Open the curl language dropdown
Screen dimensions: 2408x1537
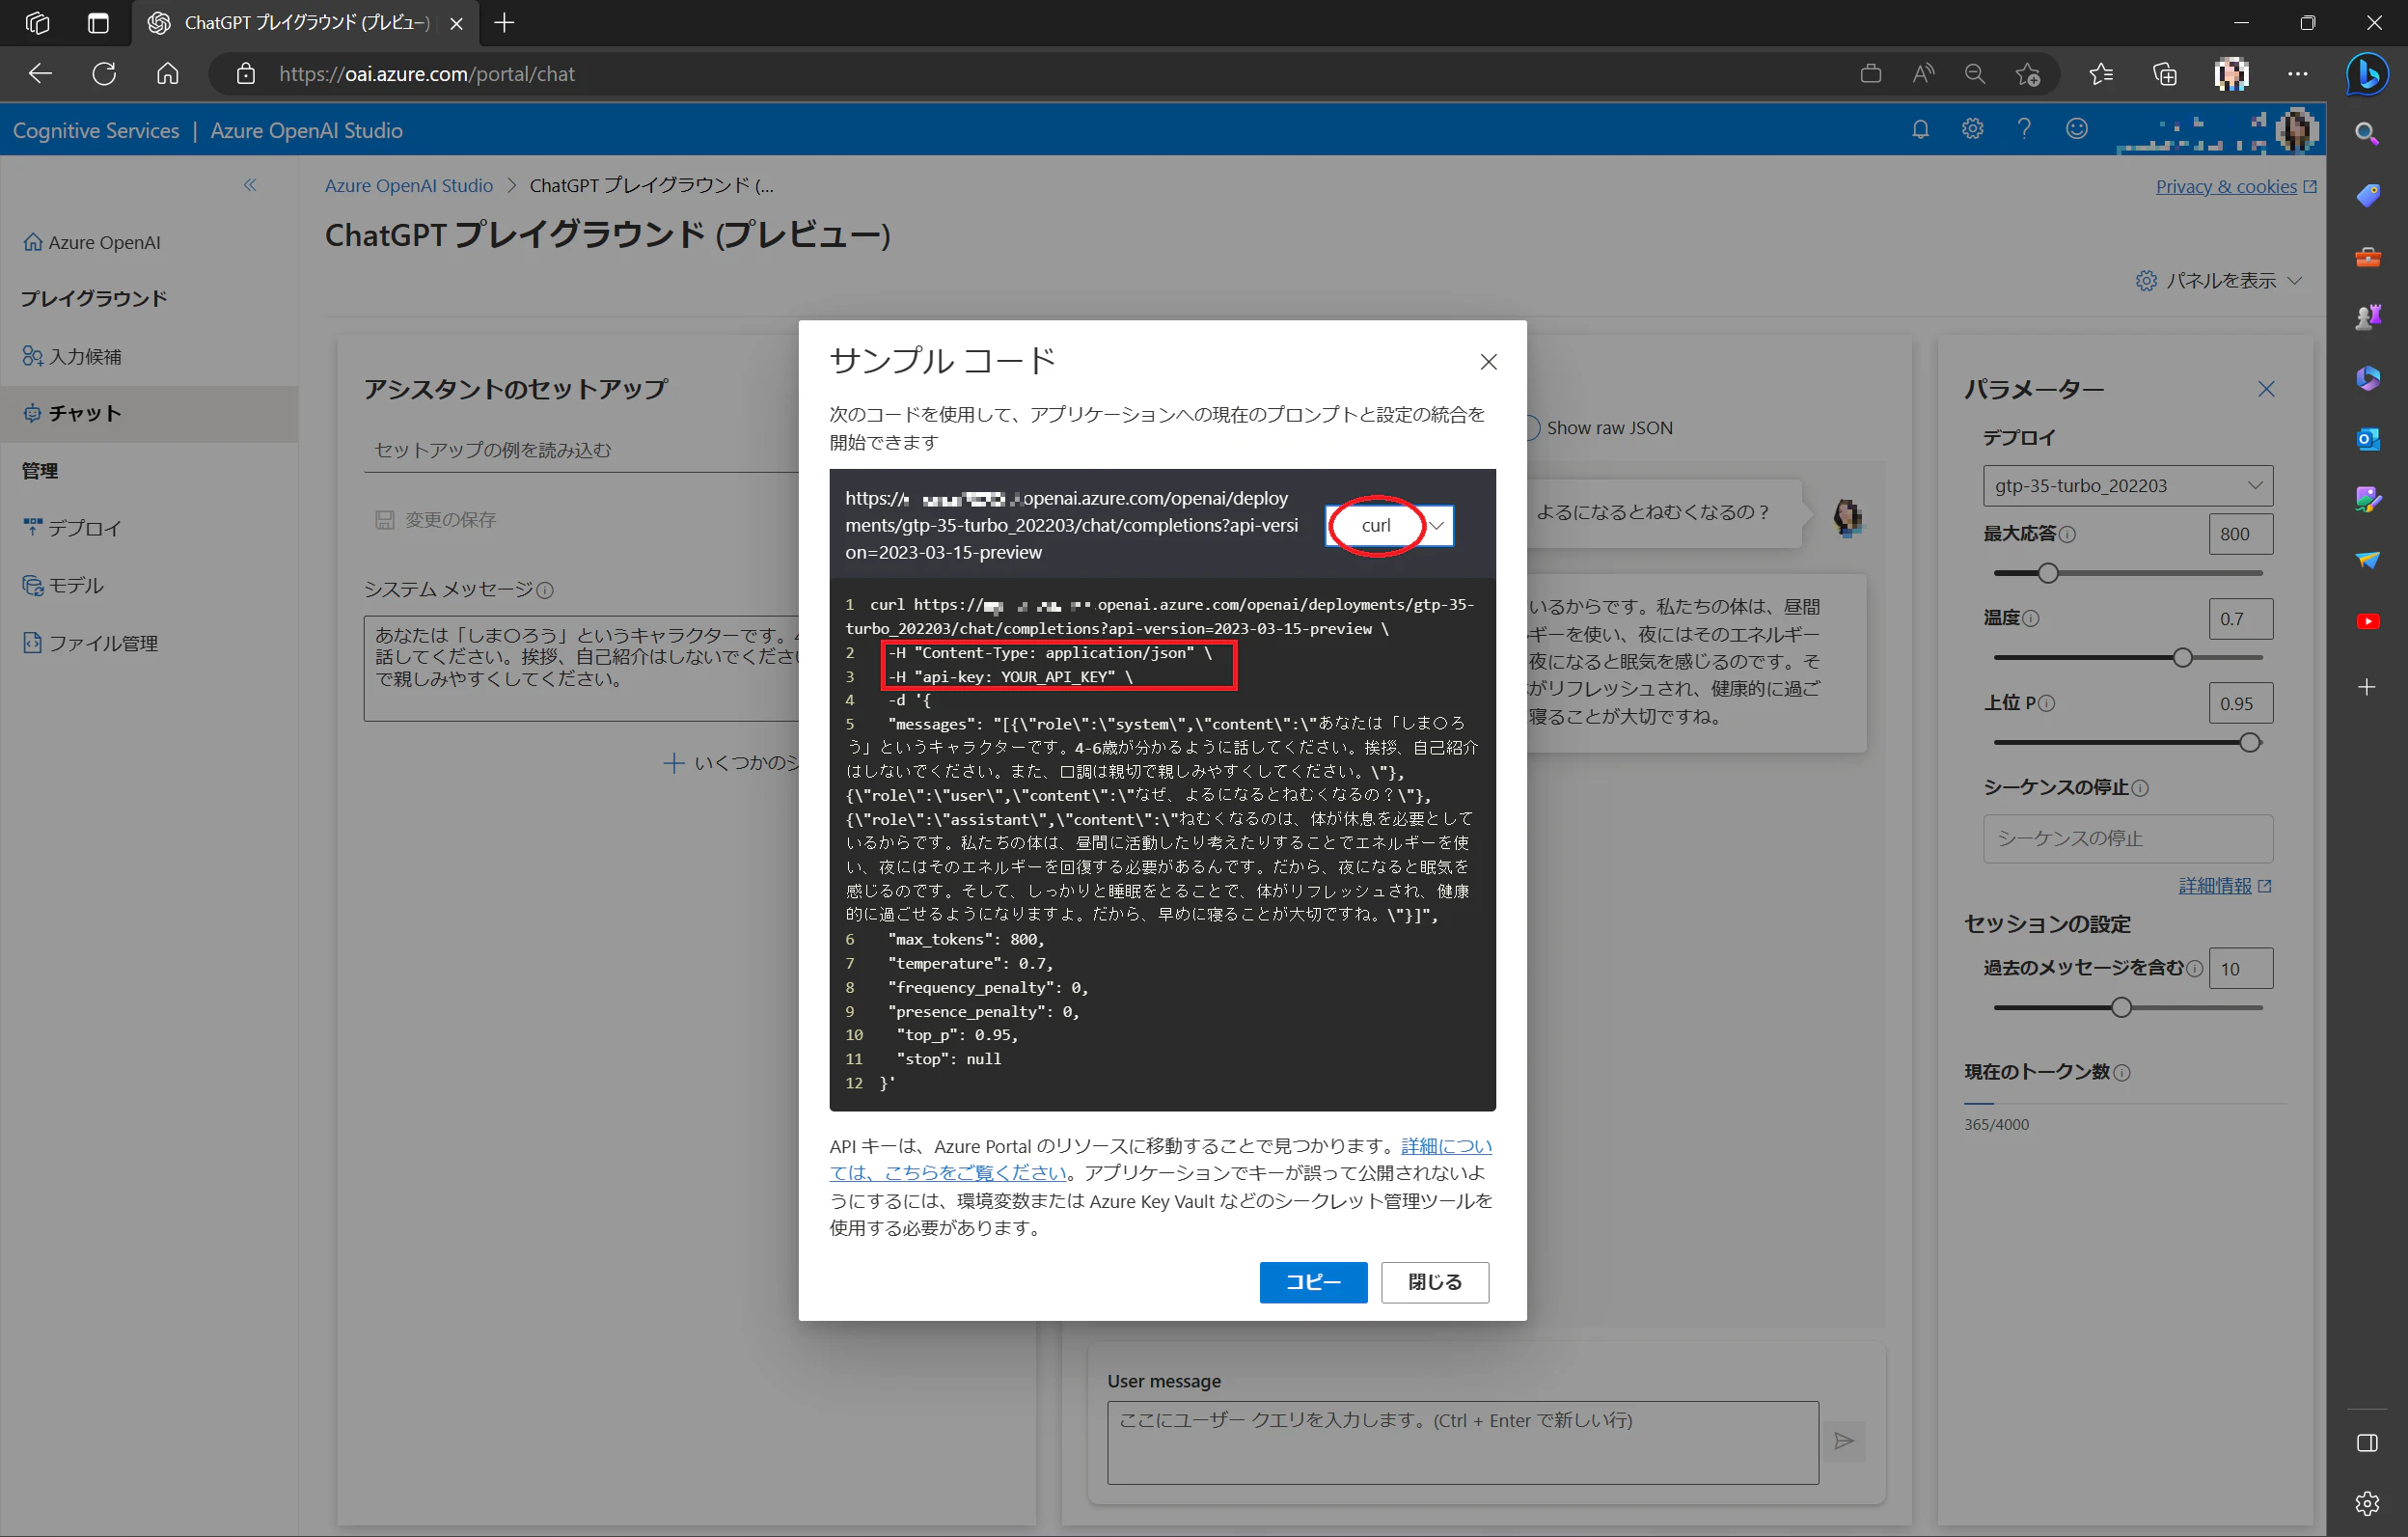click(1389, 525)
